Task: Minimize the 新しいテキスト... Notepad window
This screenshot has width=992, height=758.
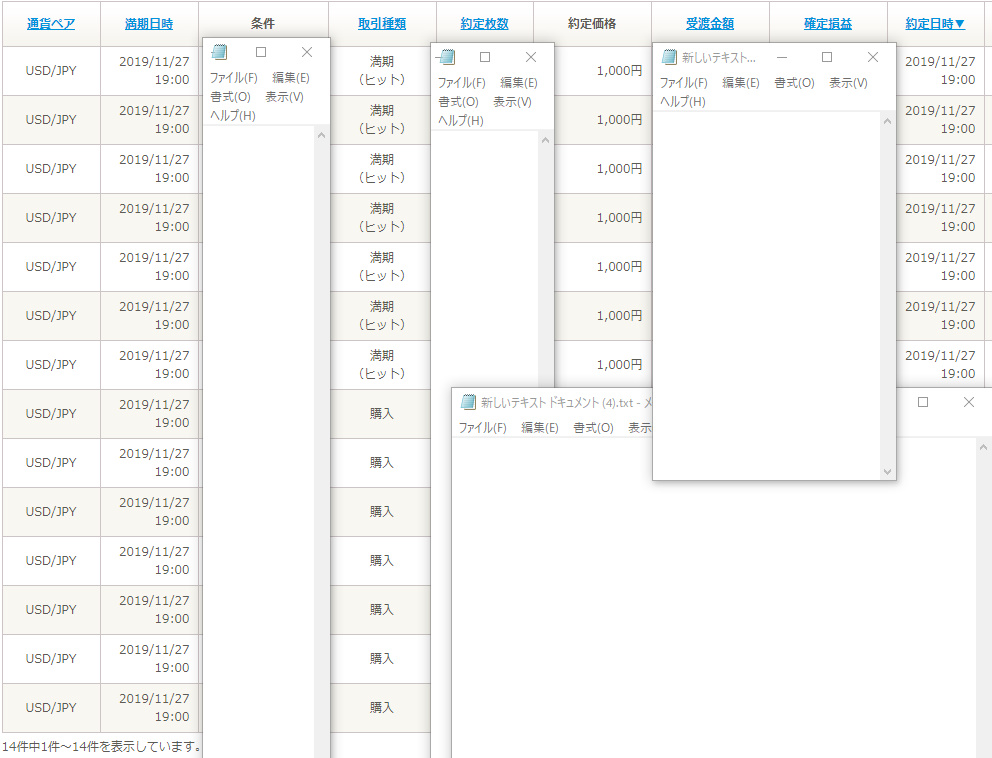Action: 782,57
